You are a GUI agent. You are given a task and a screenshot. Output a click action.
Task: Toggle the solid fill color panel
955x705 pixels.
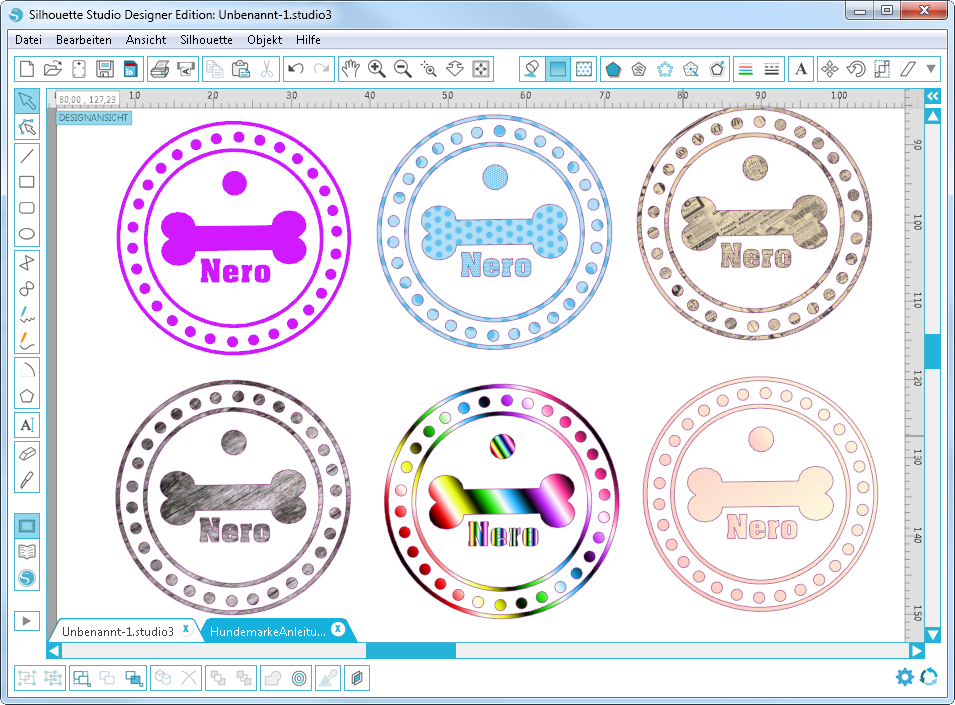558,69
